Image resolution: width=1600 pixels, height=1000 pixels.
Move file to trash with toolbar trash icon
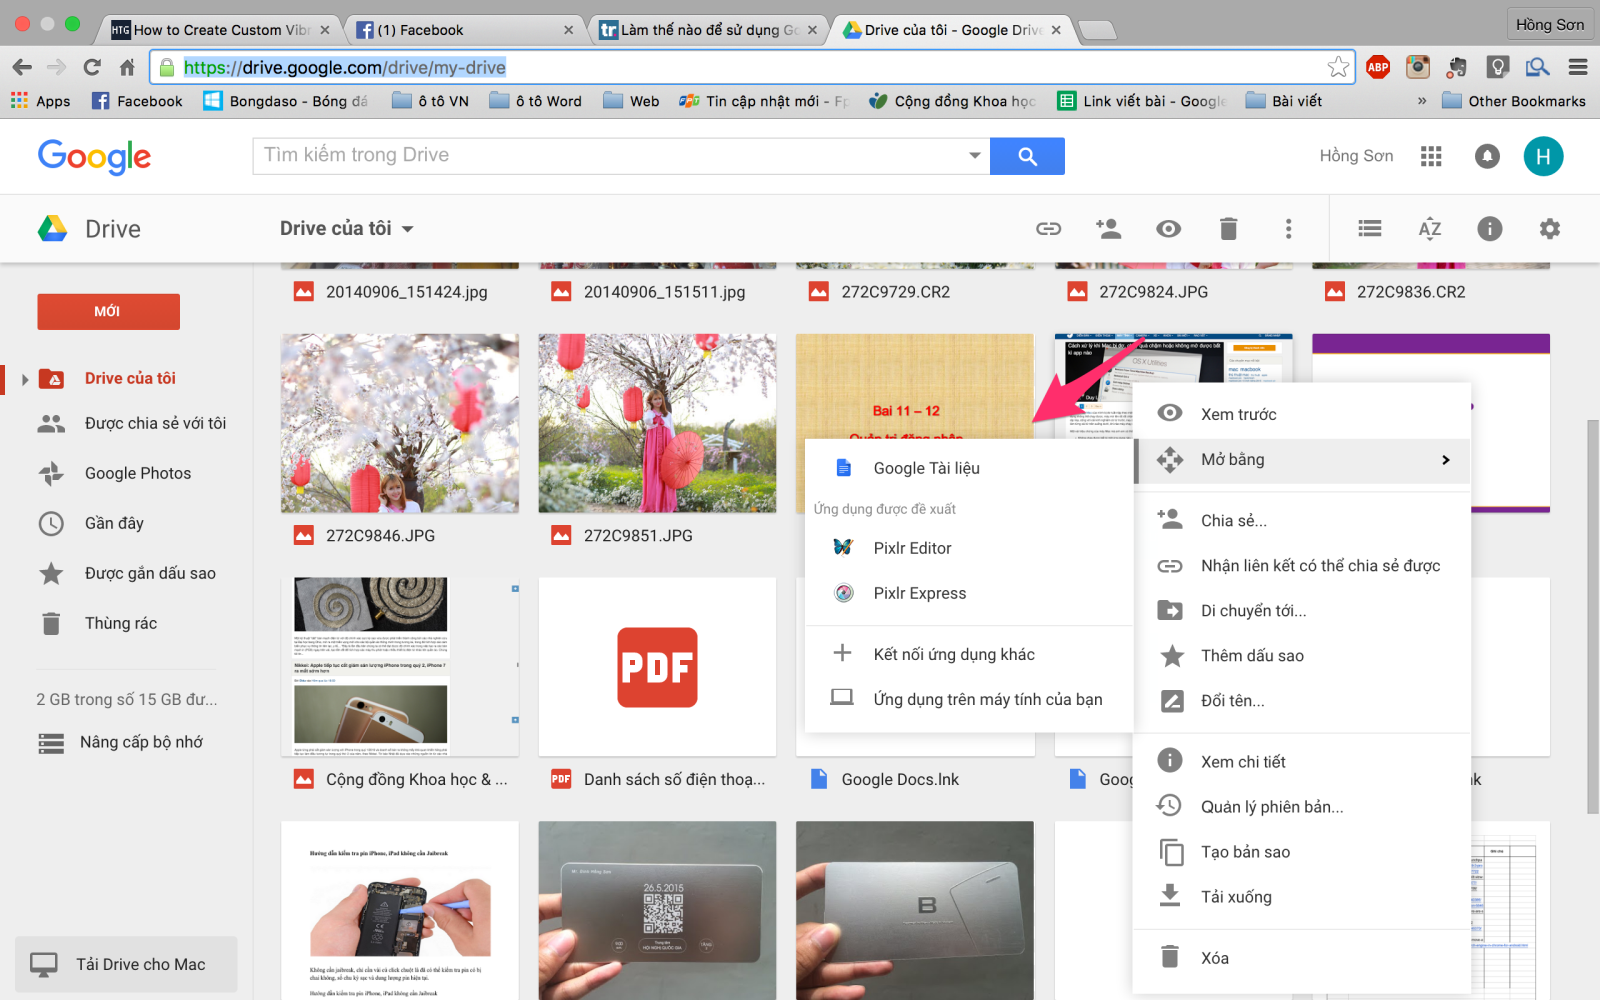[1229, 228]
